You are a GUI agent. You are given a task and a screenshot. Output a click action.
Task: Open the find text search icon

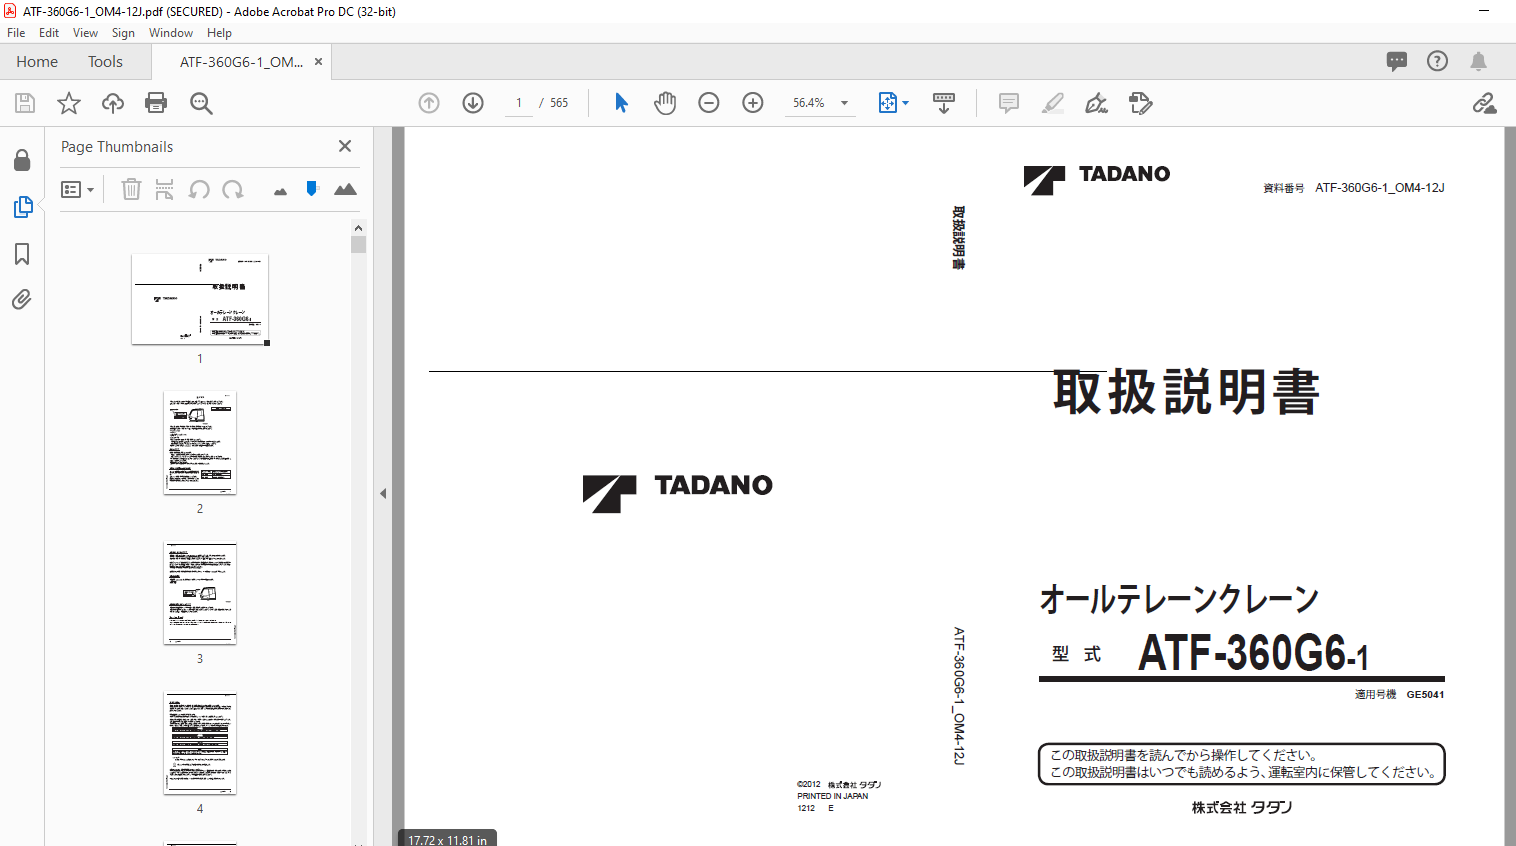click(201, 103)
